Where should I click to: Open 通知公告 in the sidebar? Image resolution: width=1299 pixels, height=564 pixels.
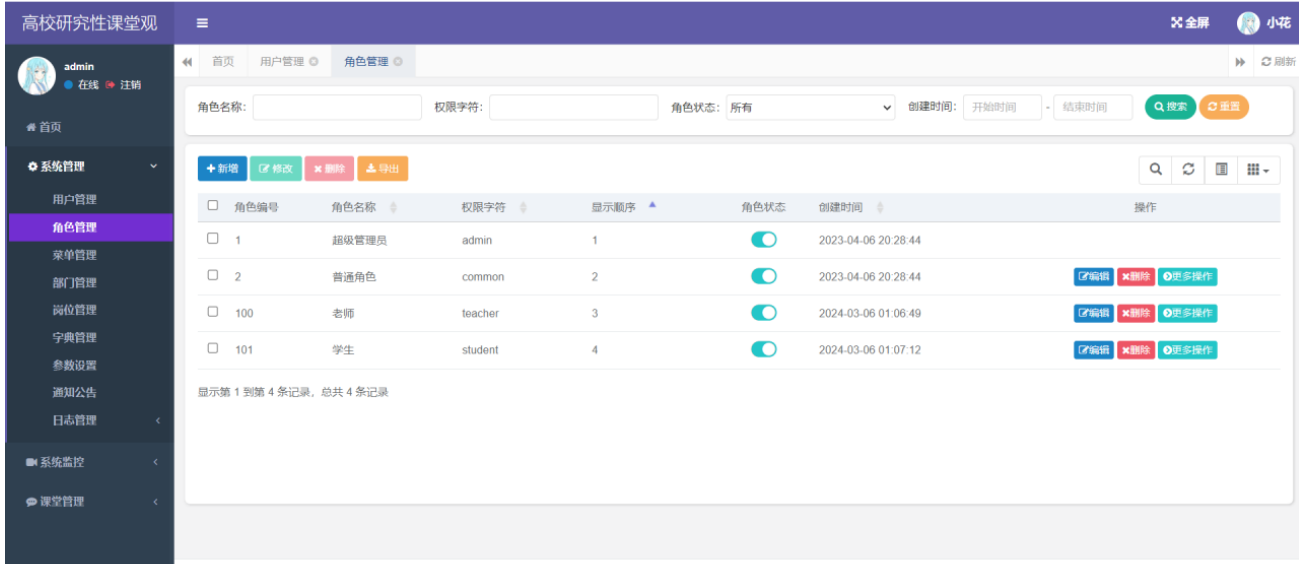click(x=75, y=393)
